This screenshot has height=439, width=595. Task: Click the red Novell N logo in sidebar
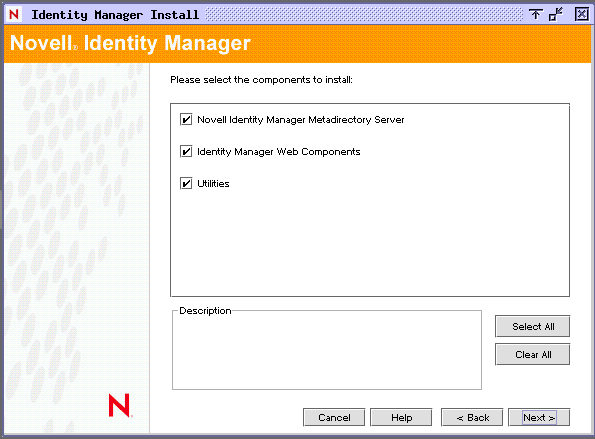tap(120, 405)
